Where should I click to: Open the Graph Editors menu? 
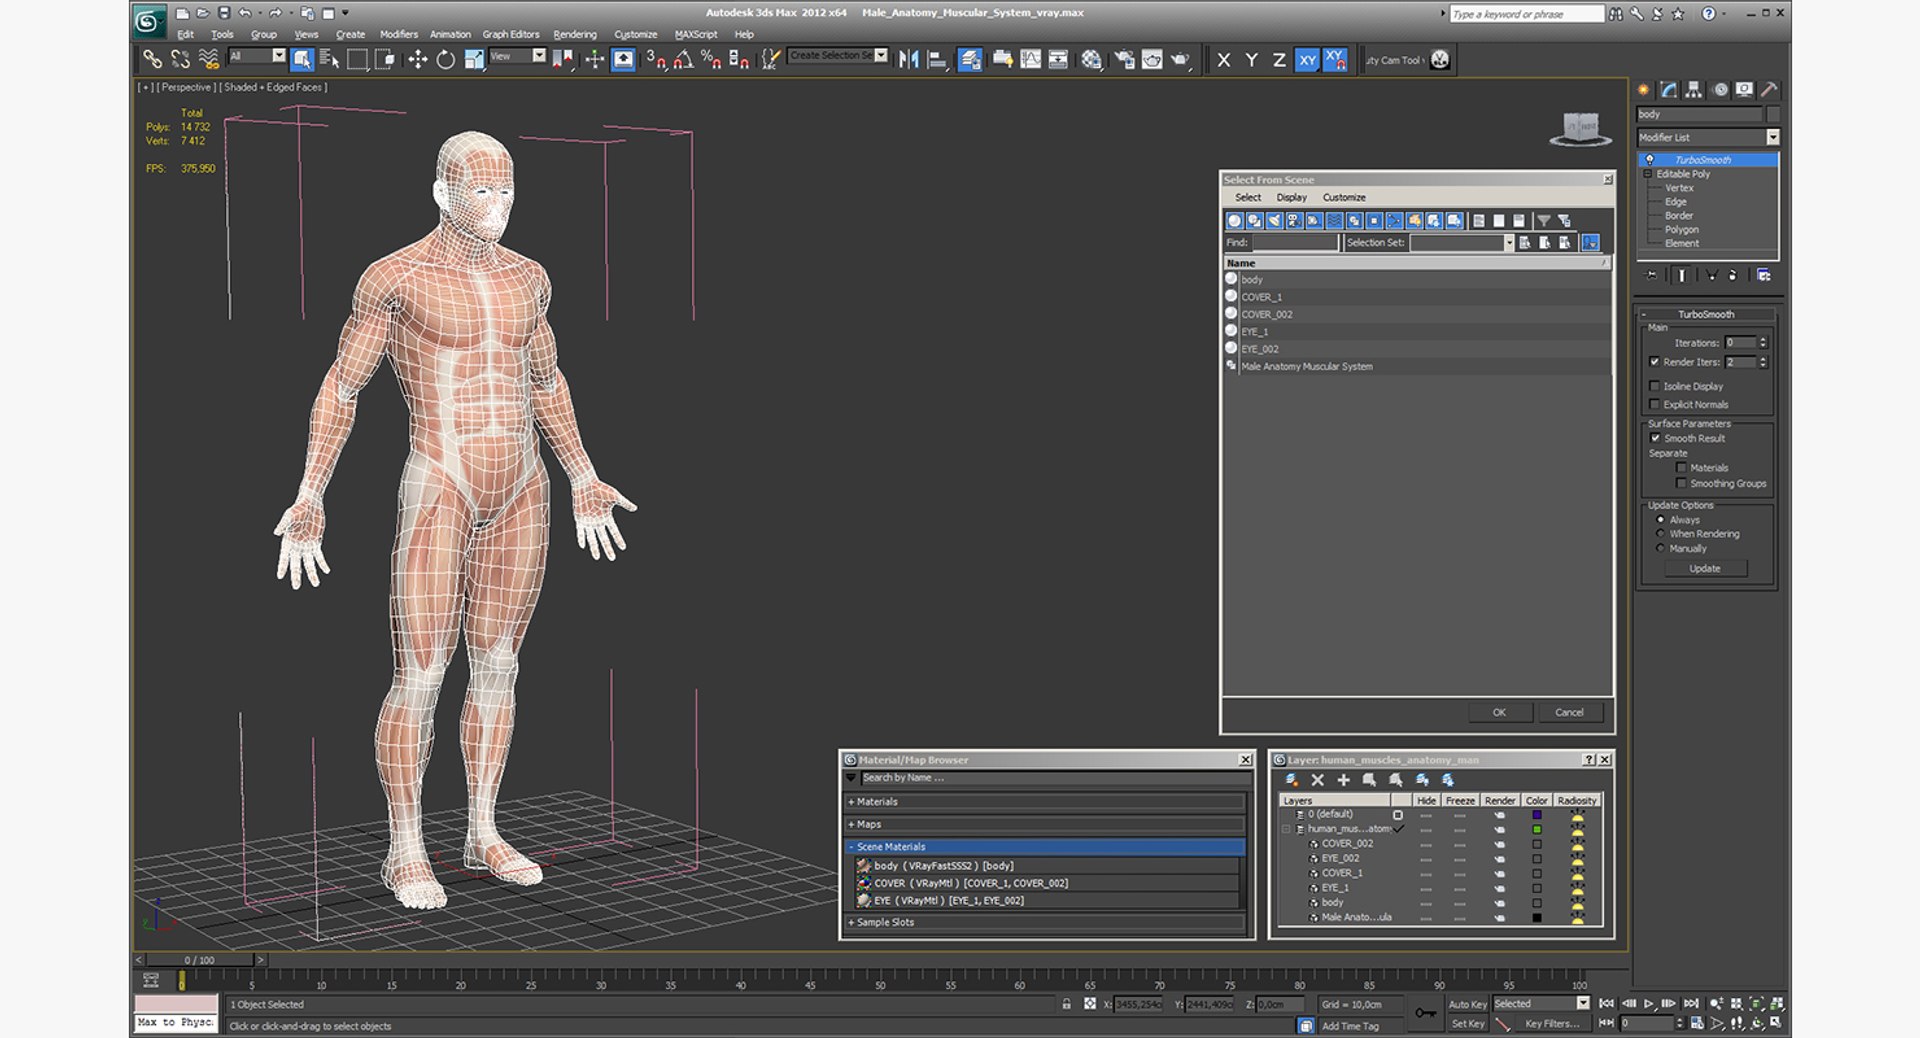511,34
